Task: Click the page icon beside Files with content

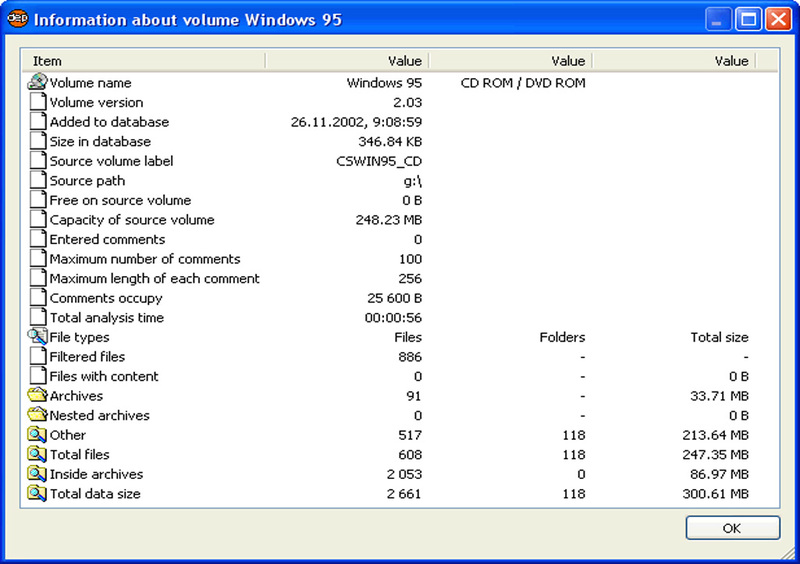Action: click(37, 376)
